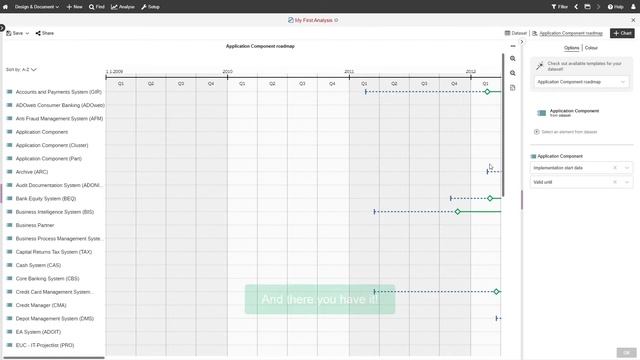The image size is (640, 360).
Task: Open the window list icon in top bar
Action: point(587,7)
